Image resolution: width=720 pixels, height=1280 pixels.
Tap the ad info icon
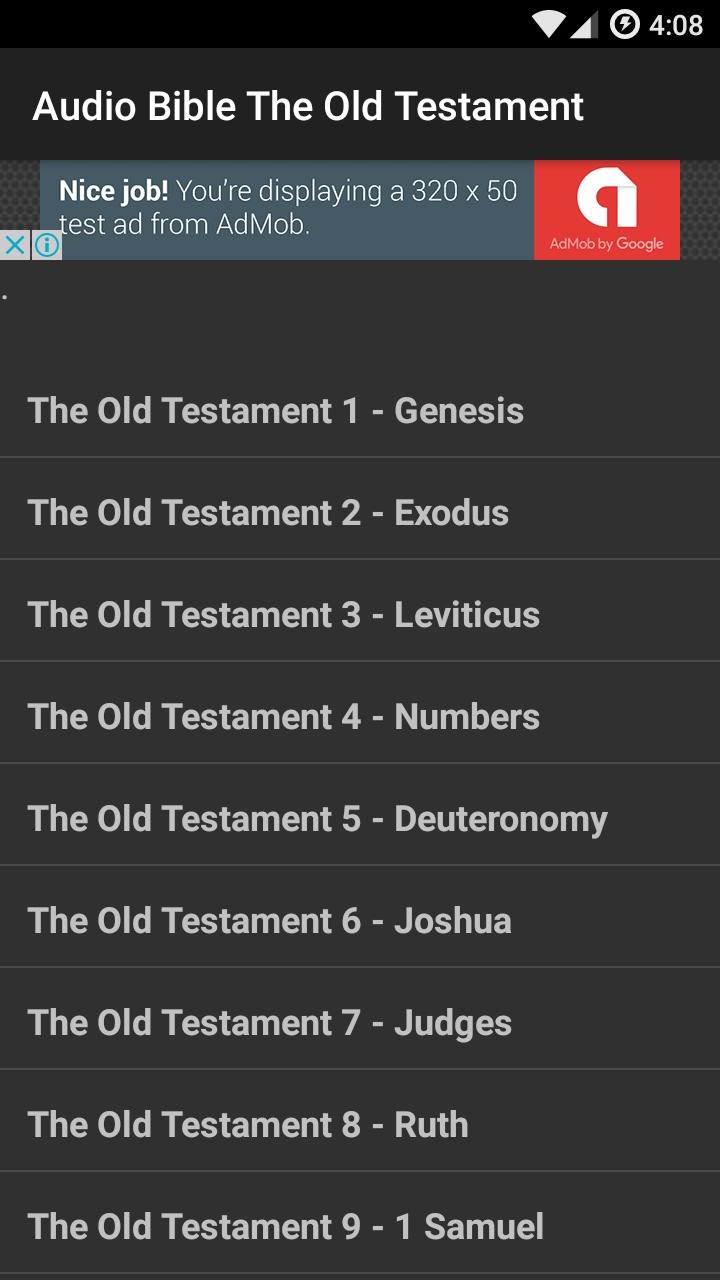click(47, 245)
